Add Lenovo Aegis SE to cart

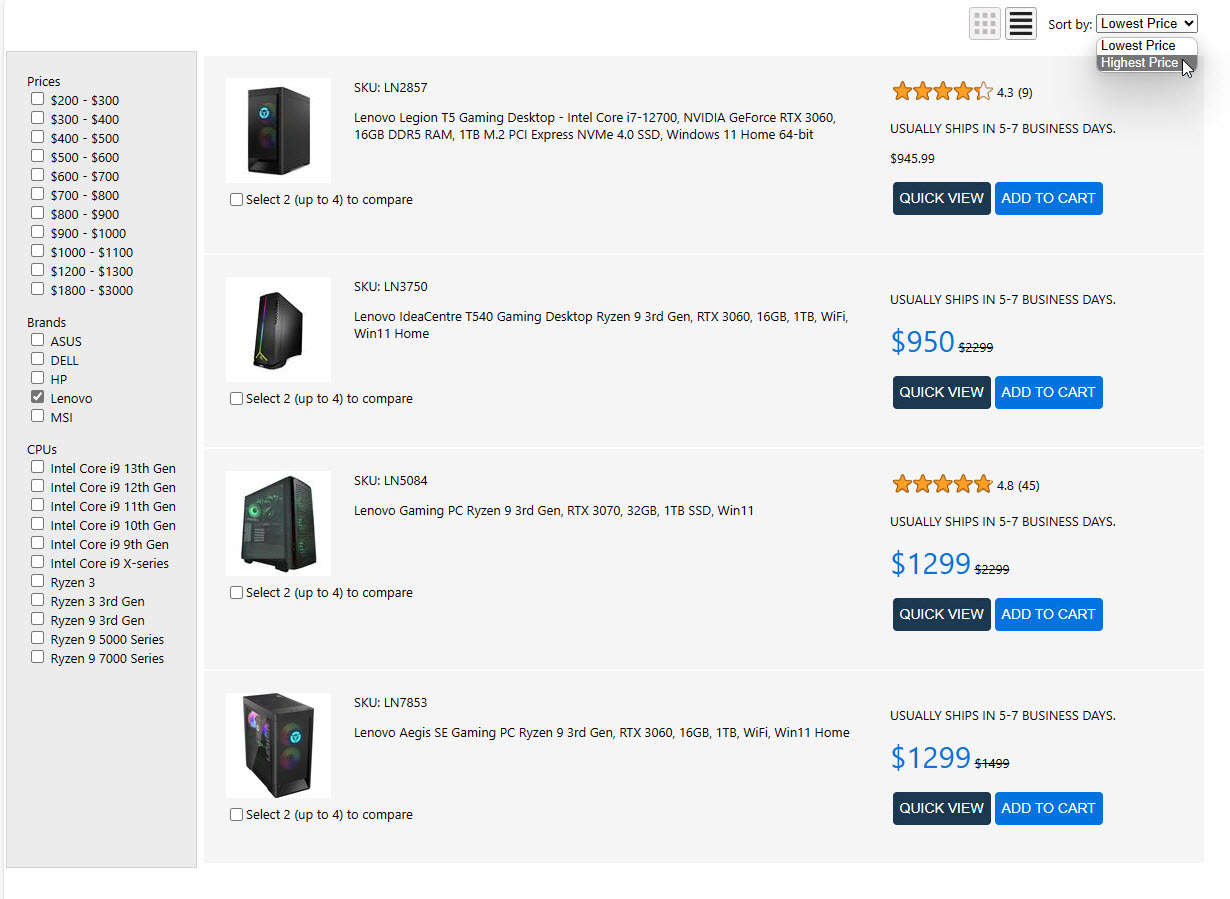tap(1048, 808)
